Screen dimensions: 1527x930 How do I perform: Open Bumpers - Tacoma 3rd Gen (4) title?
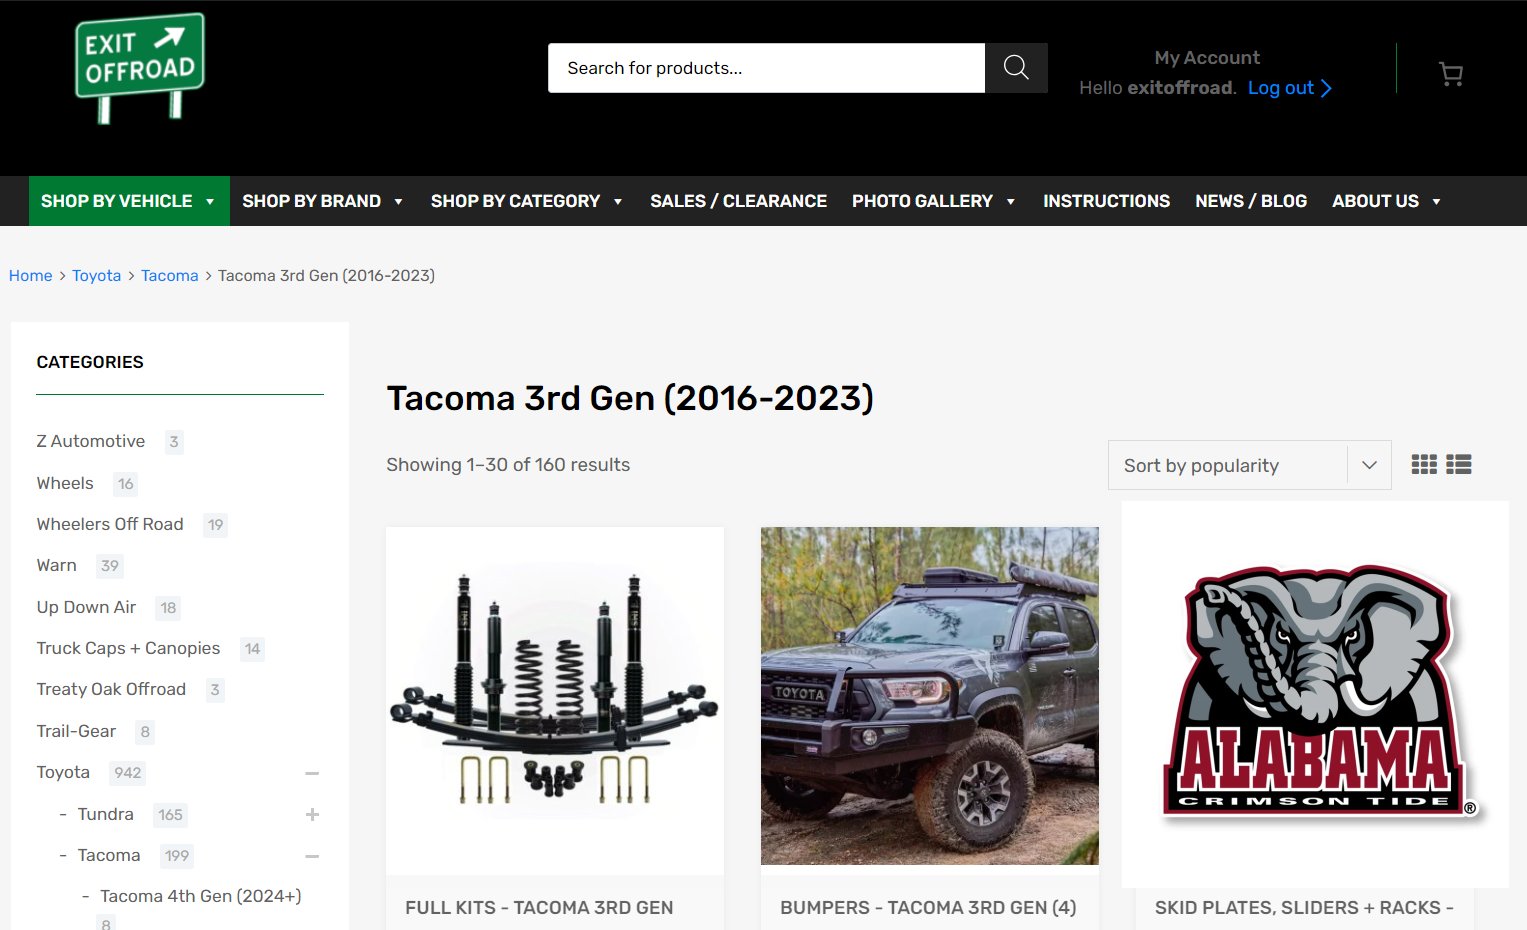[928, 908]
